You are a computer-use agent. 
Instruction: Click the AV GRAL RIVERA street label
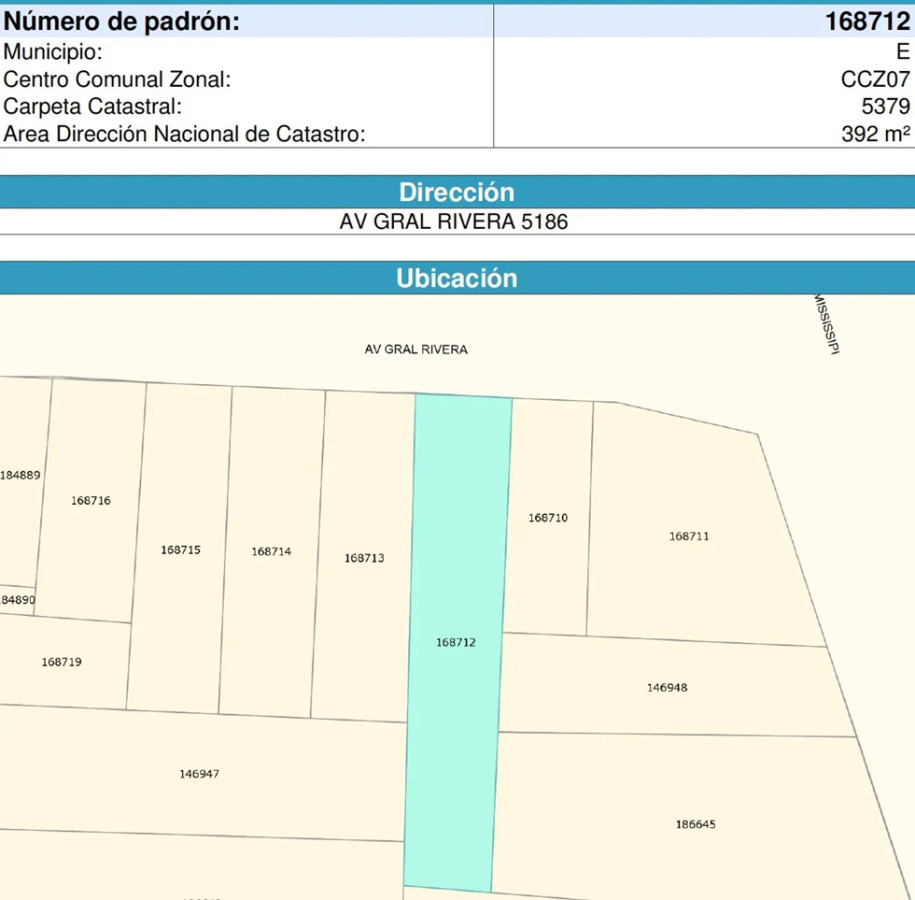click(x=416, y=349)
